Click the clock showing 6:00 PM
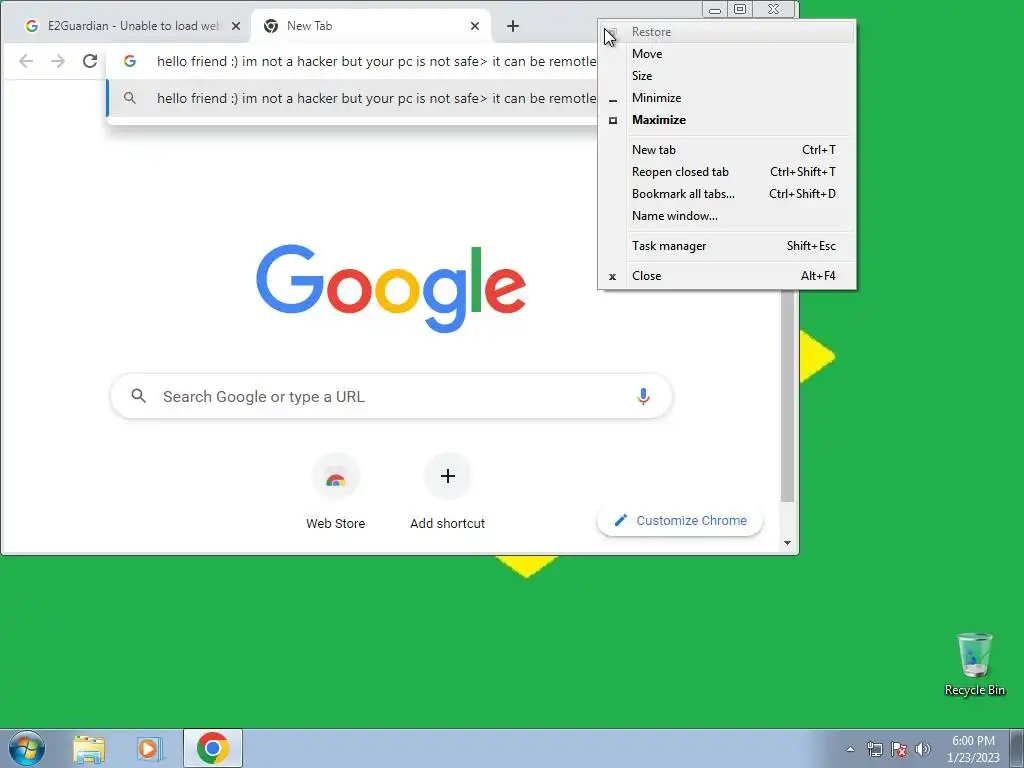Viewport: 1024px width, 768px height. click(x=973, y=749)
